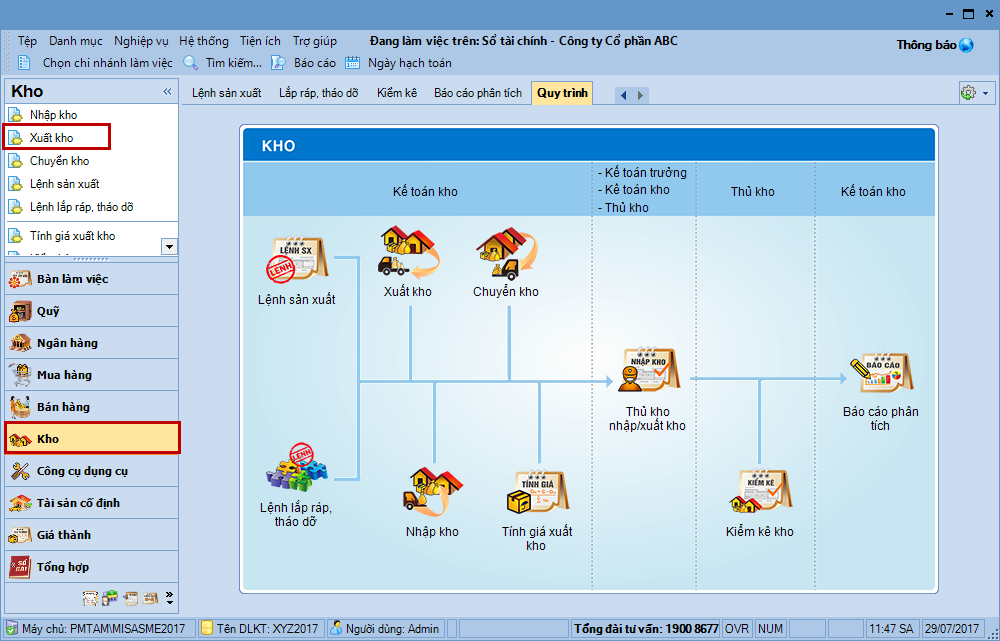Open the Nghiệp vụ menu
This screenshot has height=641, width=1000.
[x=141, y=41]
